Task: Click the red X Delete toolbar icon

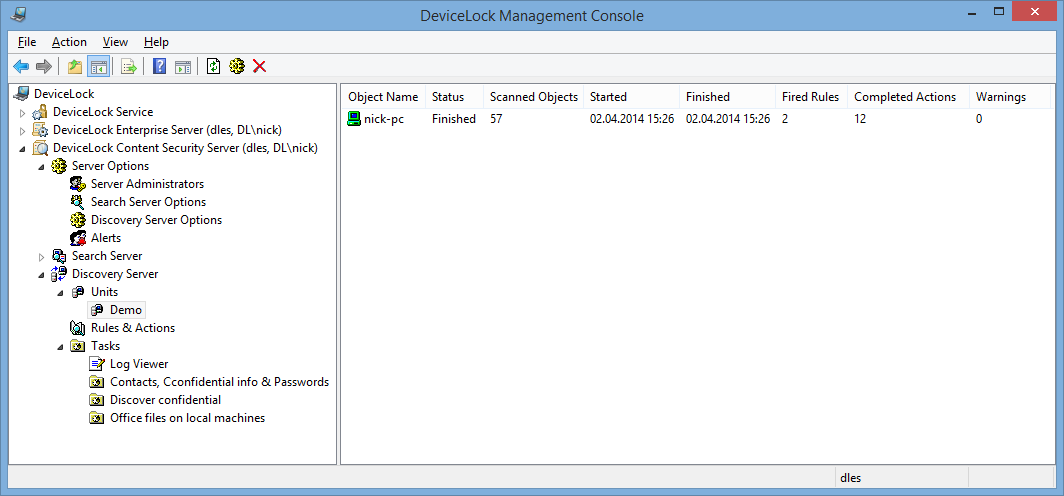Action: (x=259, y=66)
